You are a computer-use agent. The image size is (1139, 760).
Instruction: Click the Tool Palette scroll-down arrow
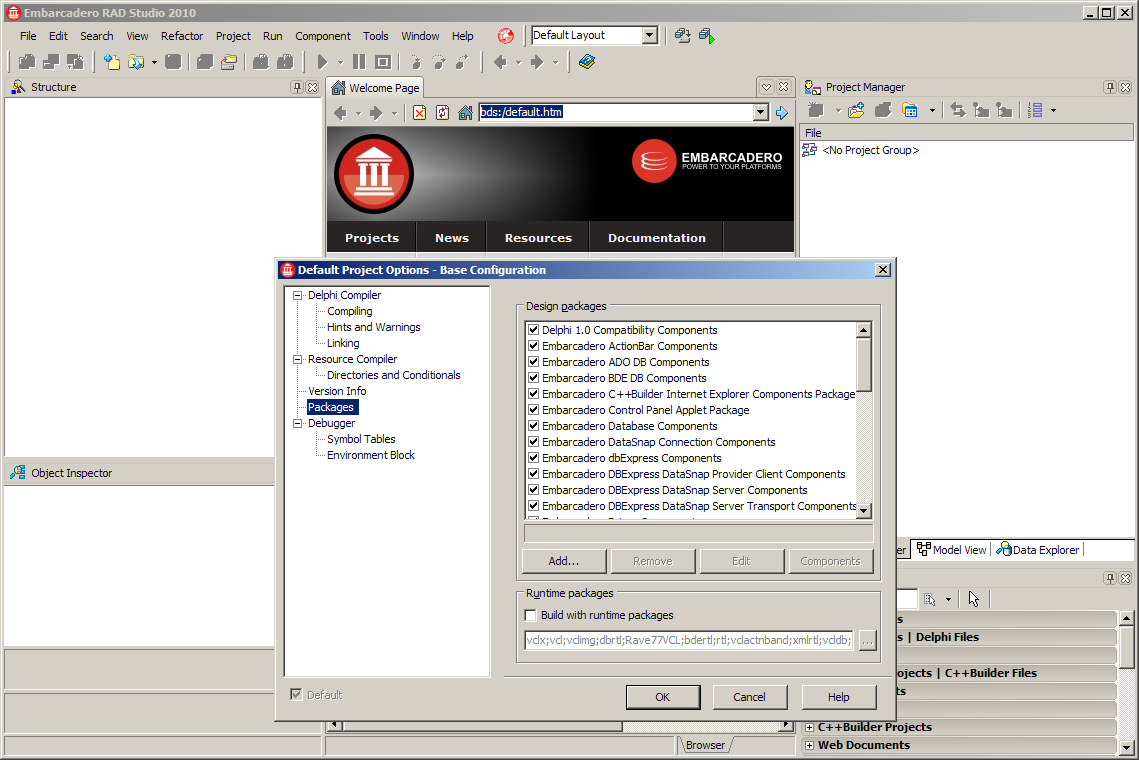[1126, 746]
